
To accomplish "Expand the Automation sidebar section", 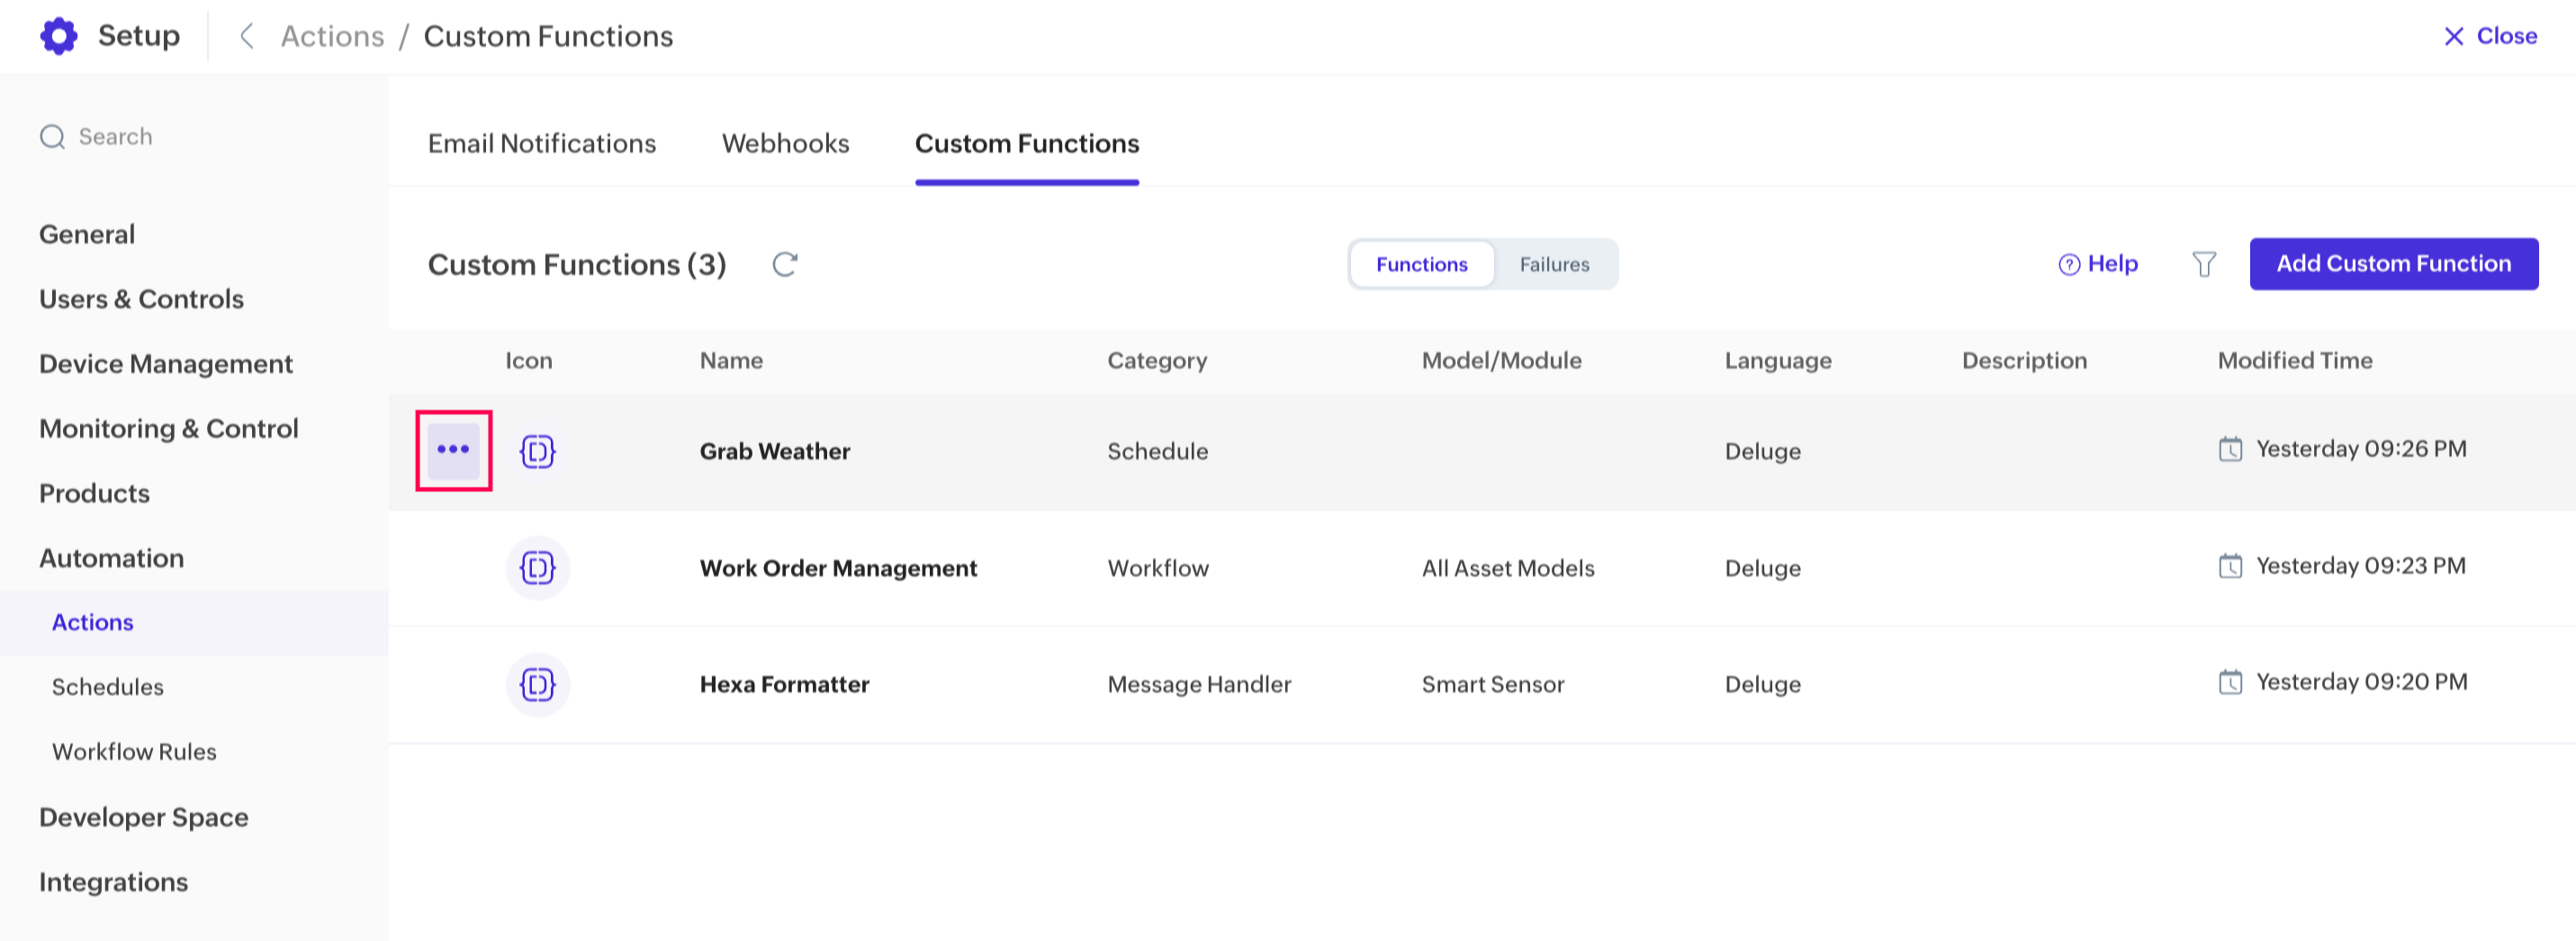I will (x=111, y=558).
